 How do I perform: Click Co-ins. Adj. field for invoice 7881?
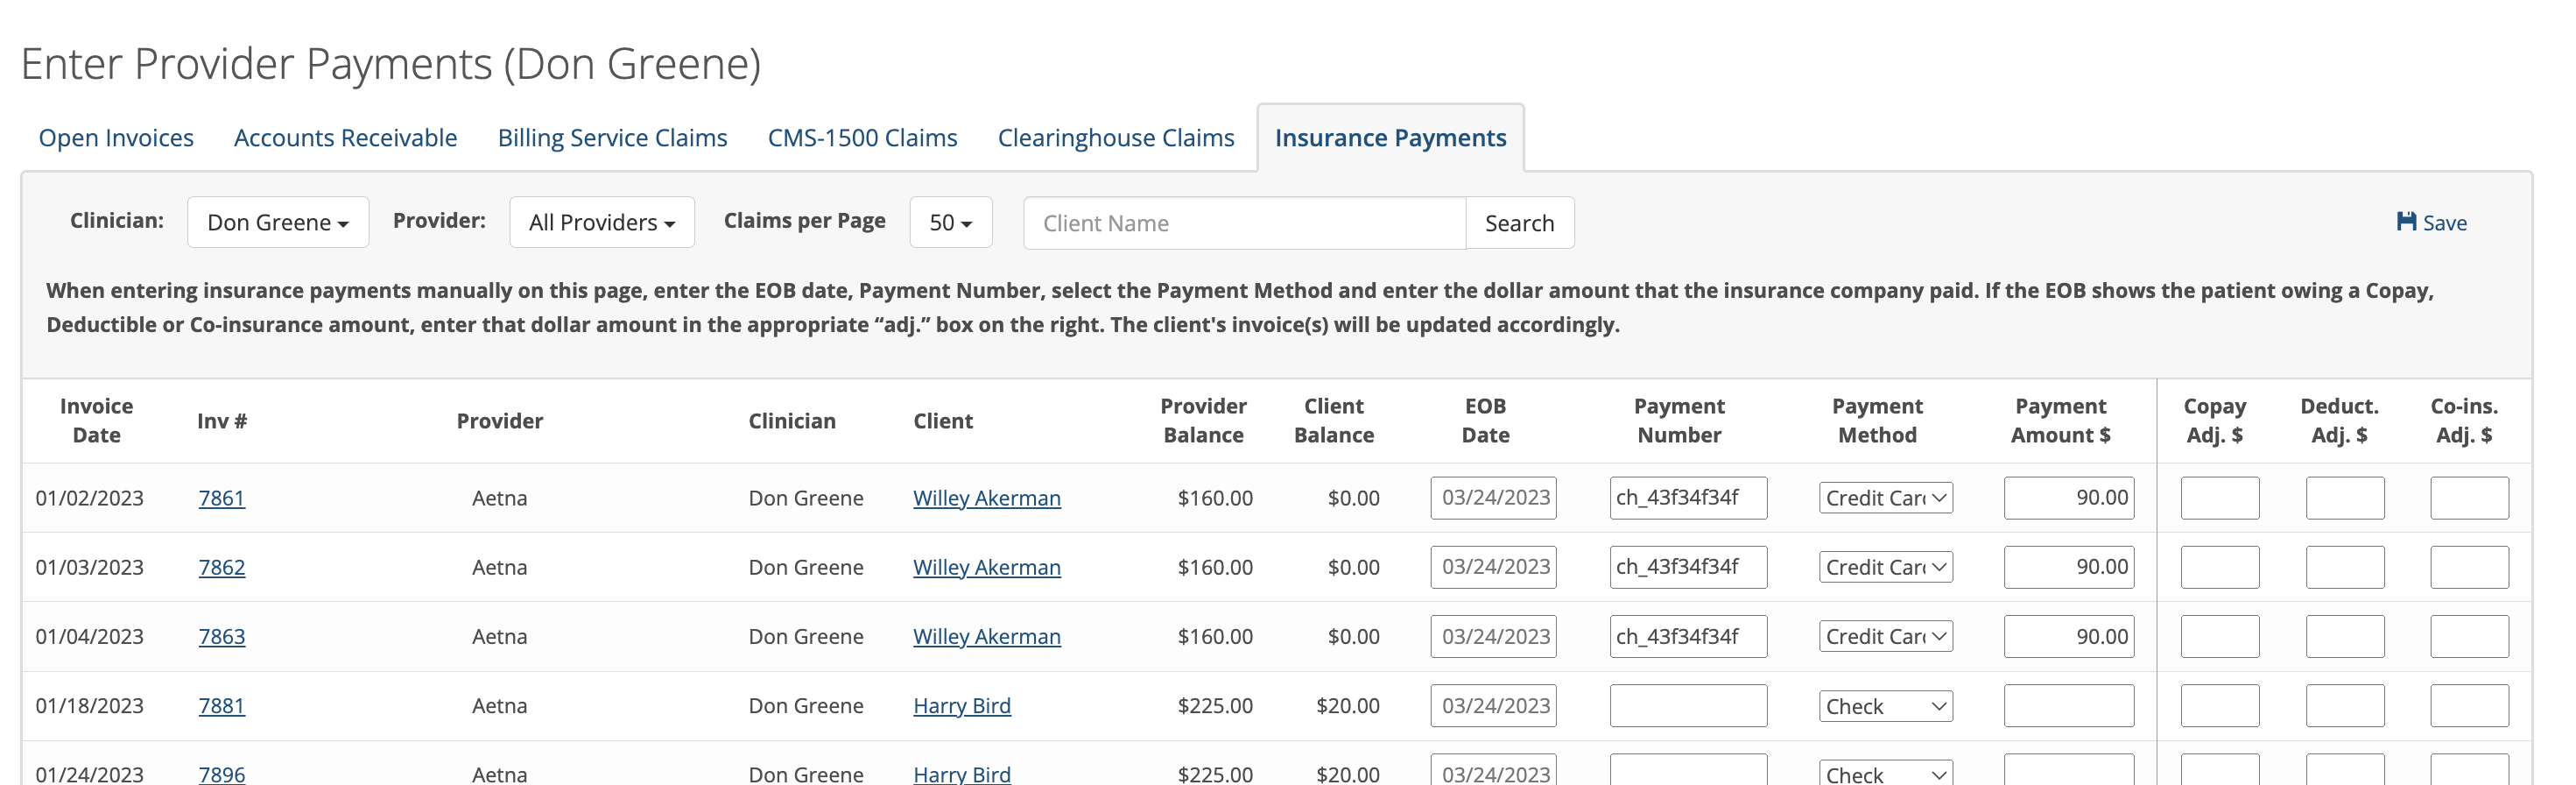coord(2470,706)
